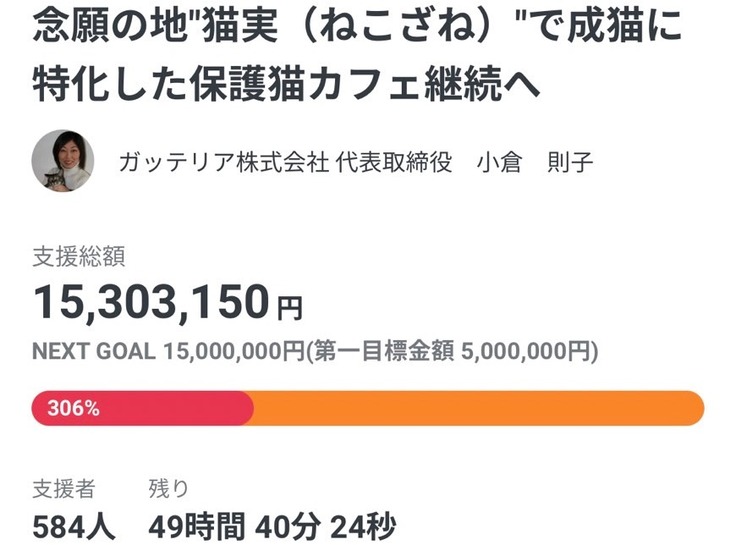Image resolution: width=736 pixels, height=545 pixels.
Task: Click the organizer name 小倉 則子
Action: click(534, 163)
